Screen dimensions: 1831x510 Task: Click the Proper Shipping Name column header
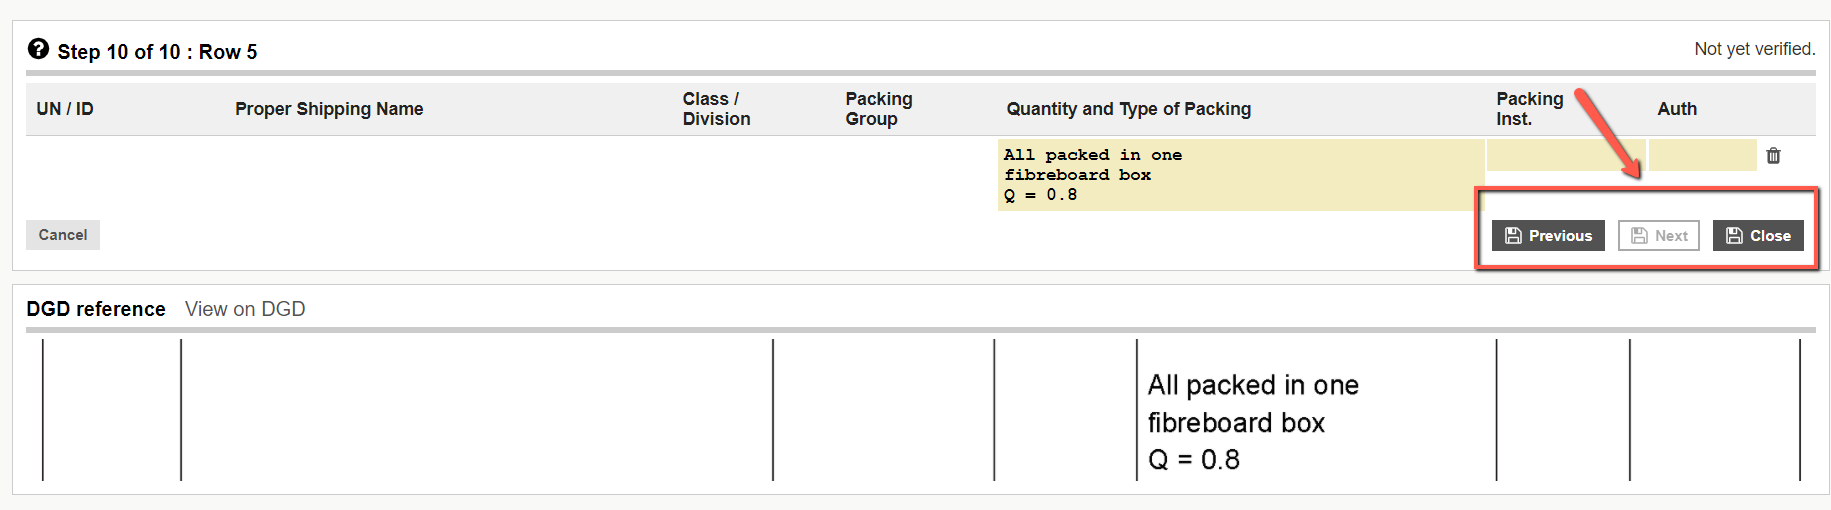(x=329, y=109)
